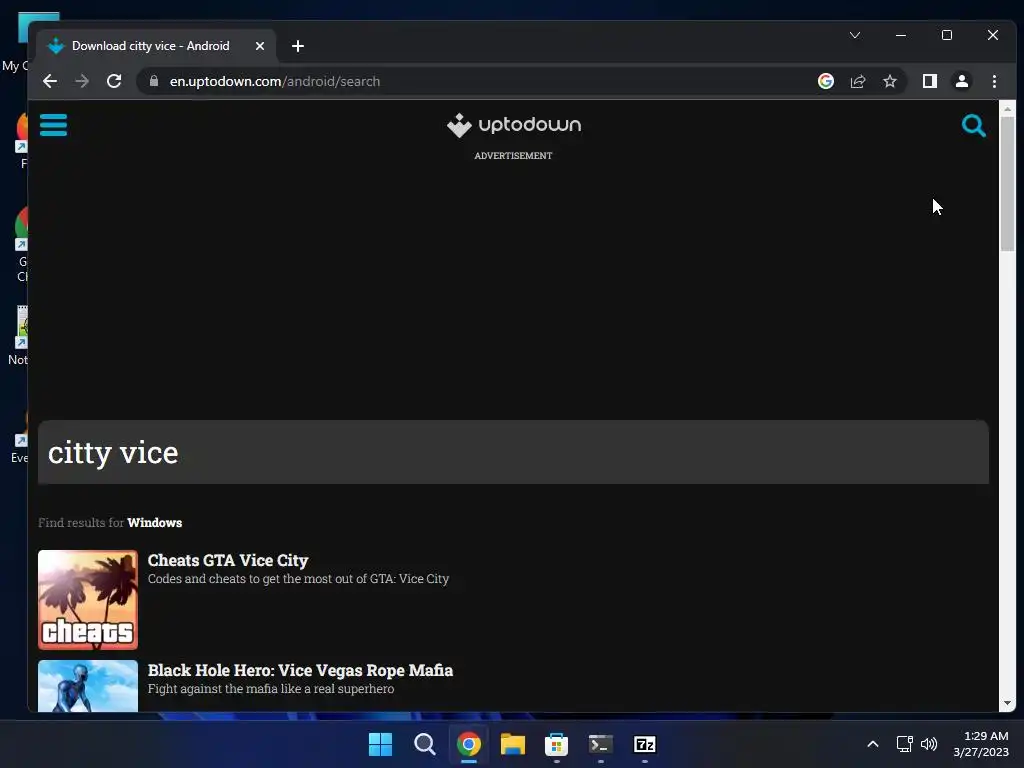Image resolution: width=1024 pixels, height=768 pixels.
Task: Share this page icon
Action: tap(857, 81)
